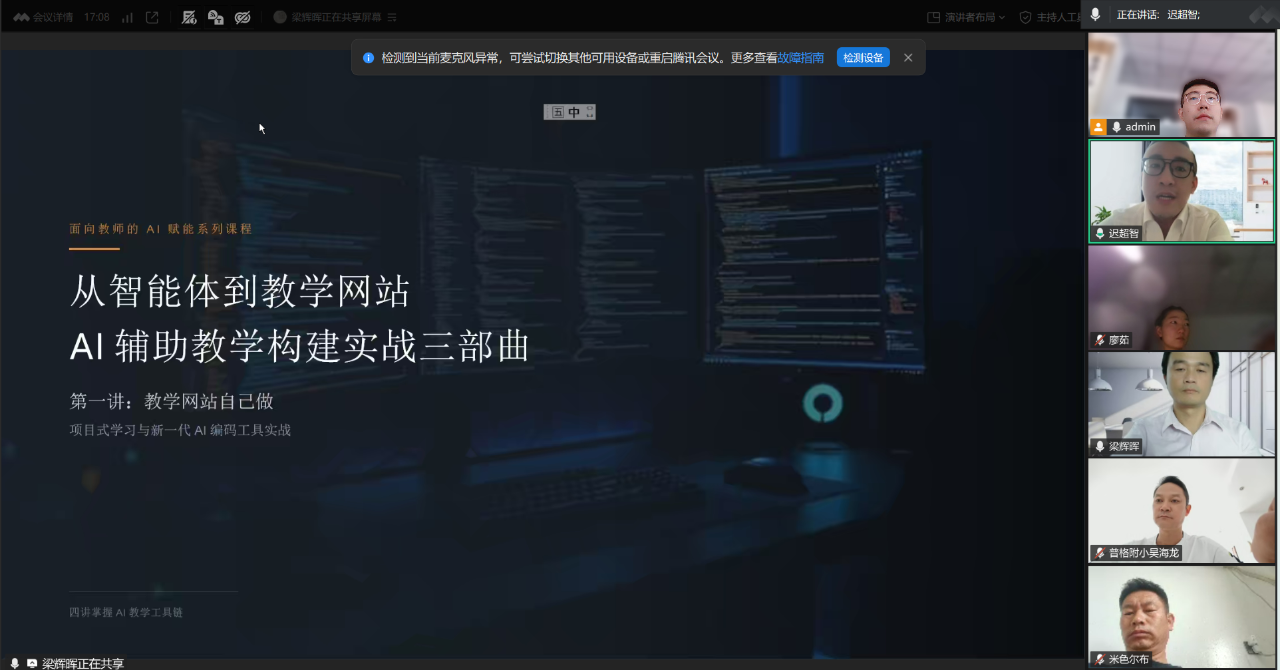Click the info icon in the notification banner

(x=368, y=58)
